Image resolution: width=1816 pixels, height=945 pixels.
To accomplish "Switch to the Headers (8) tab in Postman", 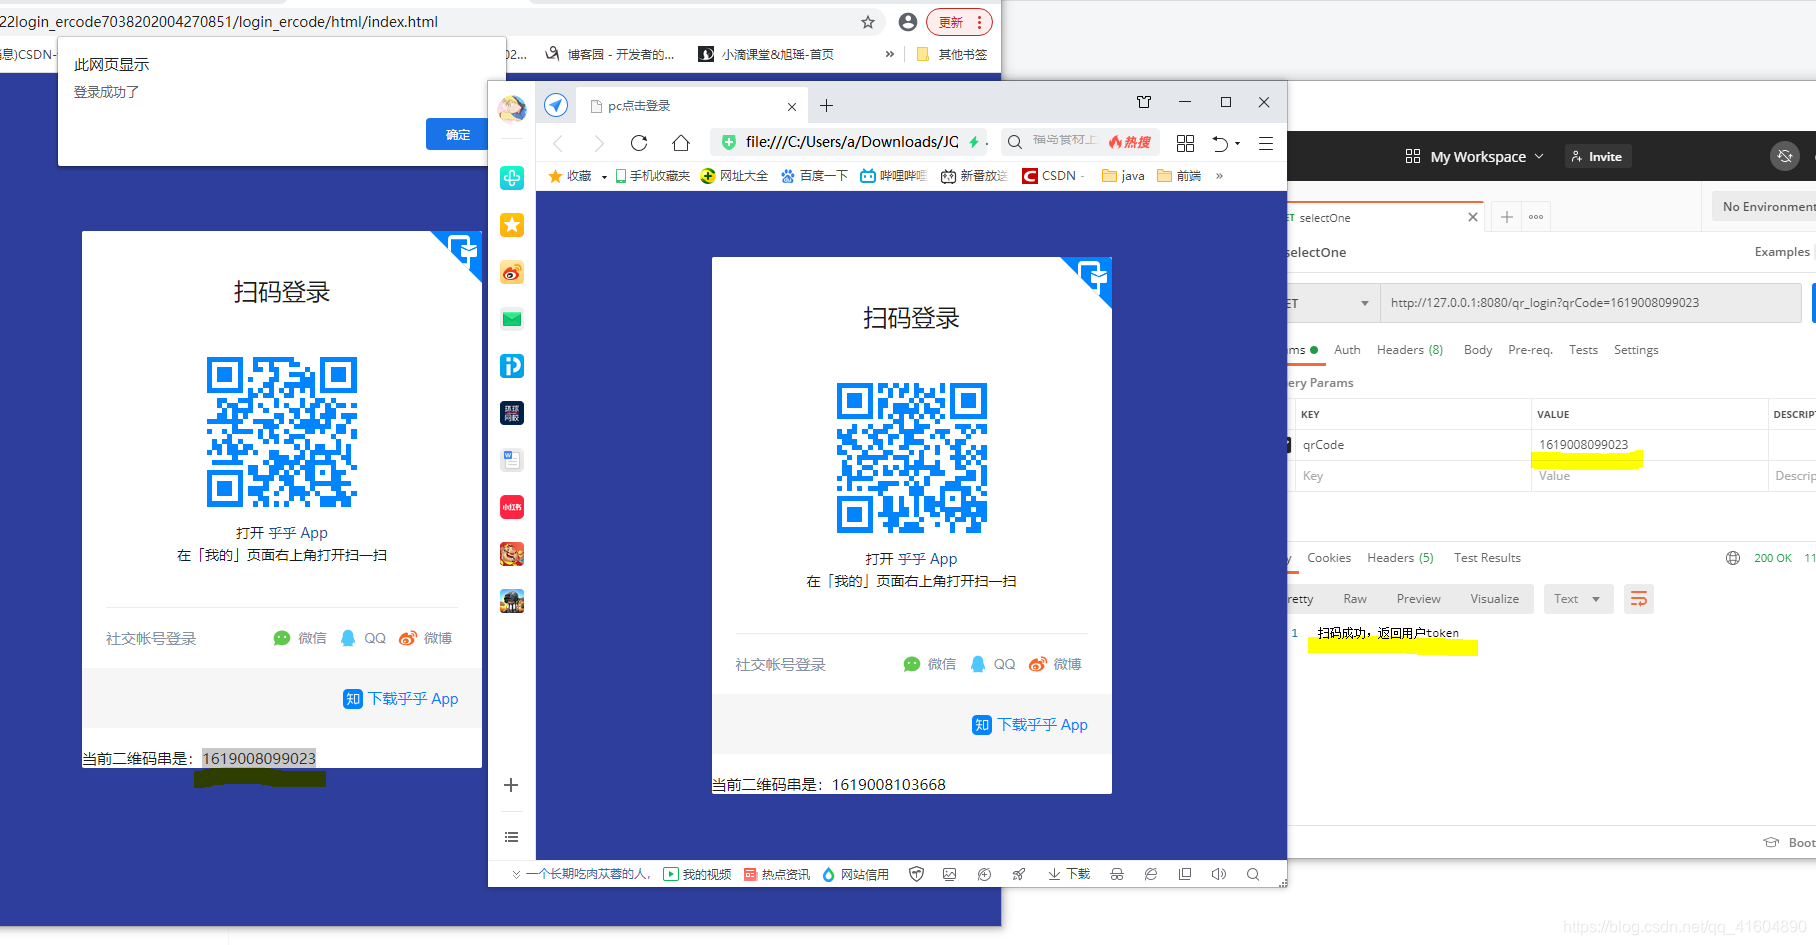I will coord(1410,349).
